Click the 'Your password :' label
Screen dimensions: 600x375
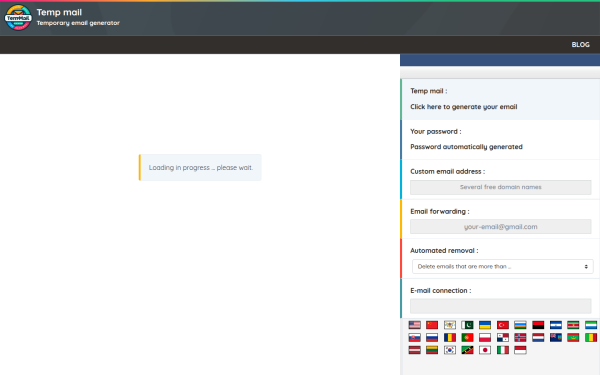tap(435, 131)
